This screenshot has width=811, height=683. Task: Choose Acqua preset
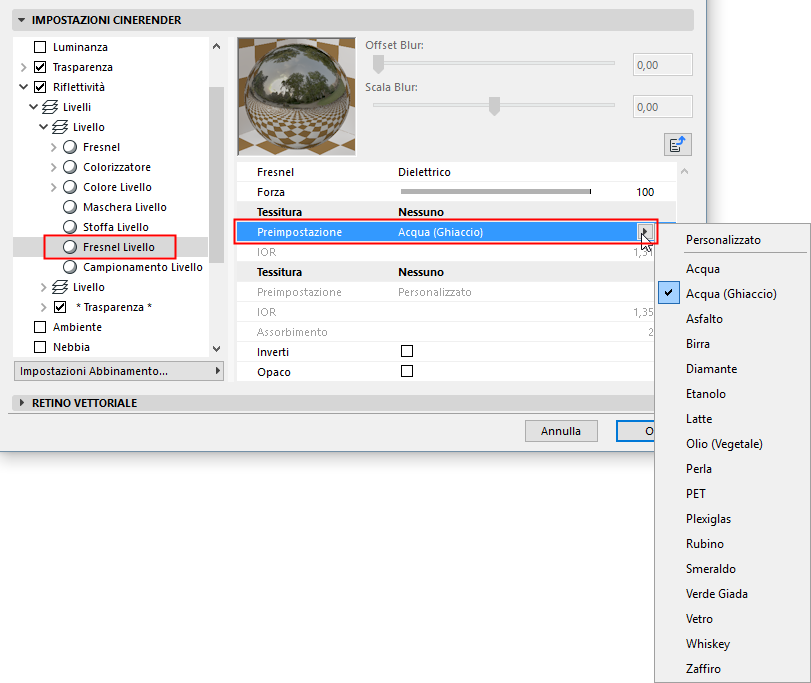(732, 269)
